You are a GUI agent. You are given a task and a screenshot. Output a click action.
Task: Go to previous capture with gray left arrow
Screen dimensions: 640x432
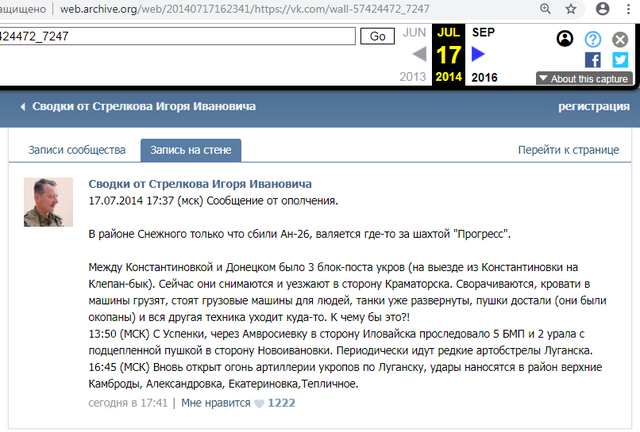420,54
